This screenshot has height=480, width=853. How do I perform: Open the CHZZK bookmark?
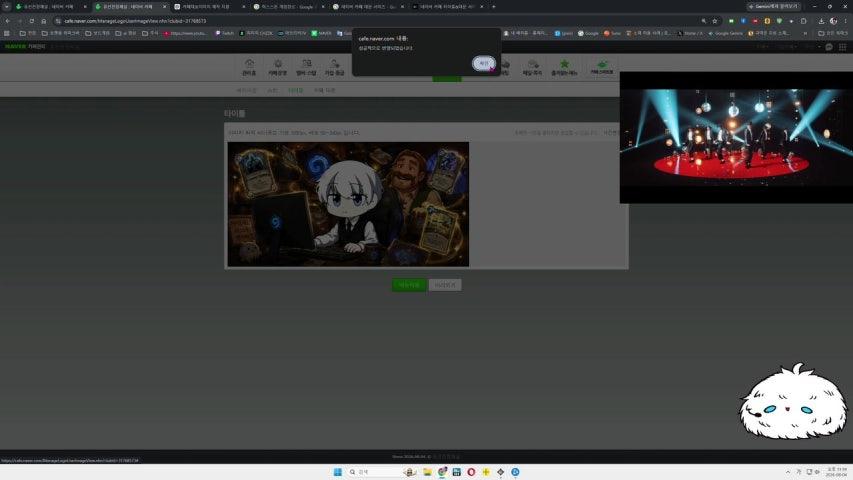click(256, 33)
